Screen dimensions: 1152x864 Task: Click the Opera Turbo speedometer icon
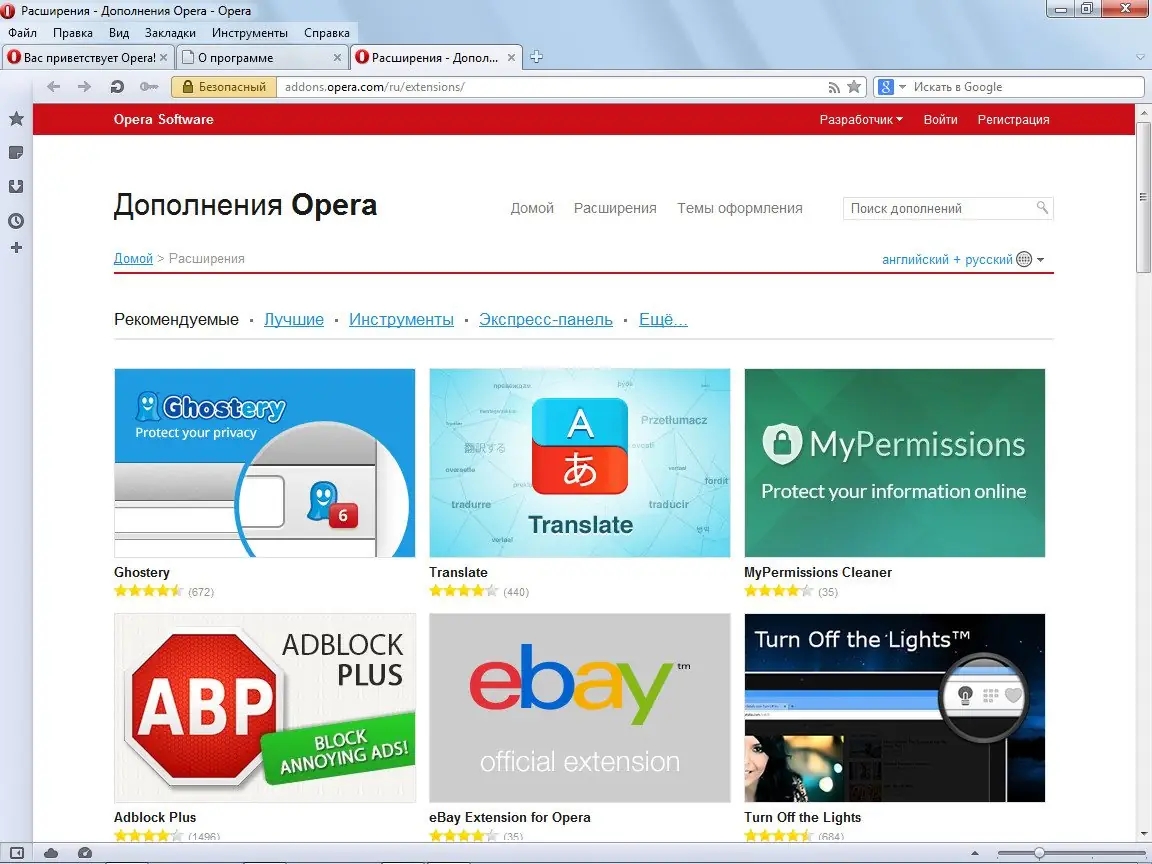(x=85, y=853)
